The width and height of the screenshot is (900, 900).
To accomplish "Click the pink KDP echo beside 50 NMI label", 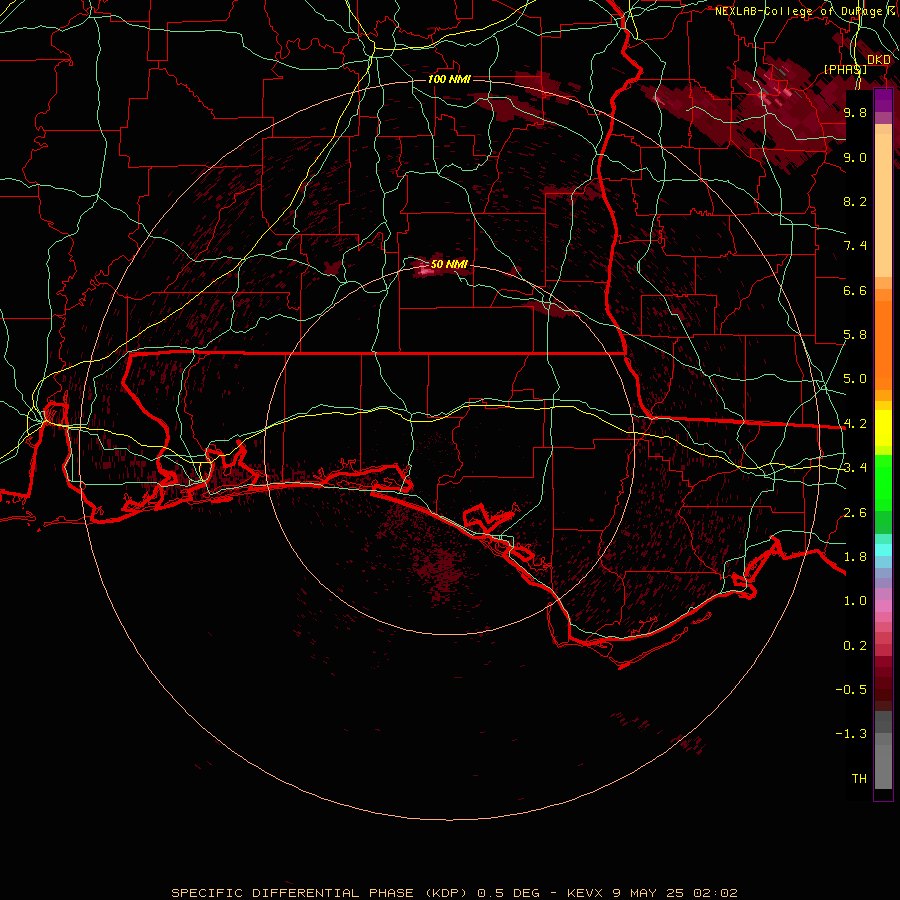I will click(425, 270).
